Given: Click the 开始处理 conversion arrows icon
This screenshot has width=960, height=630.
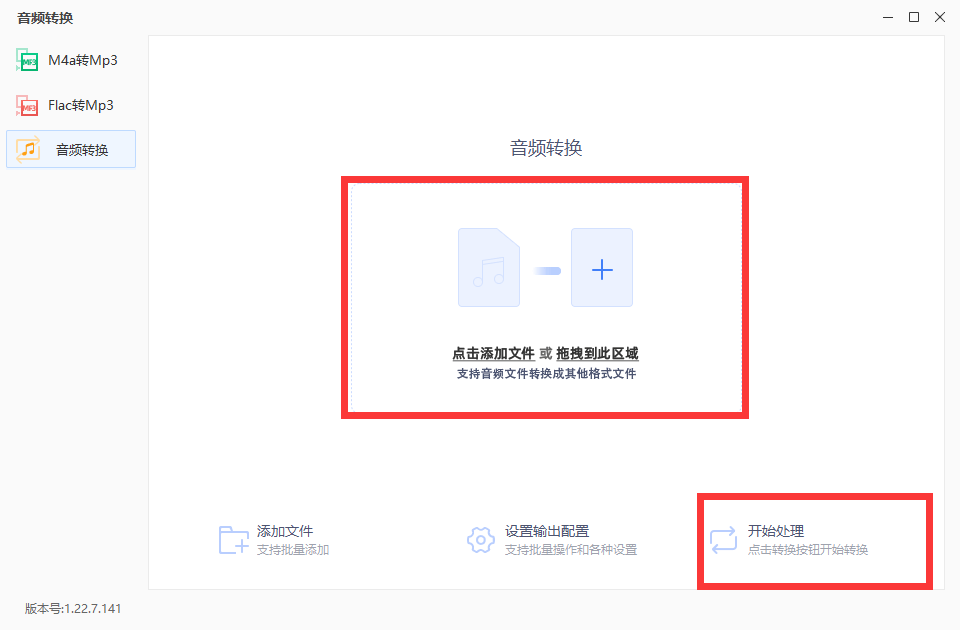Looking at the screenshot, I should (x=722, y=537).
